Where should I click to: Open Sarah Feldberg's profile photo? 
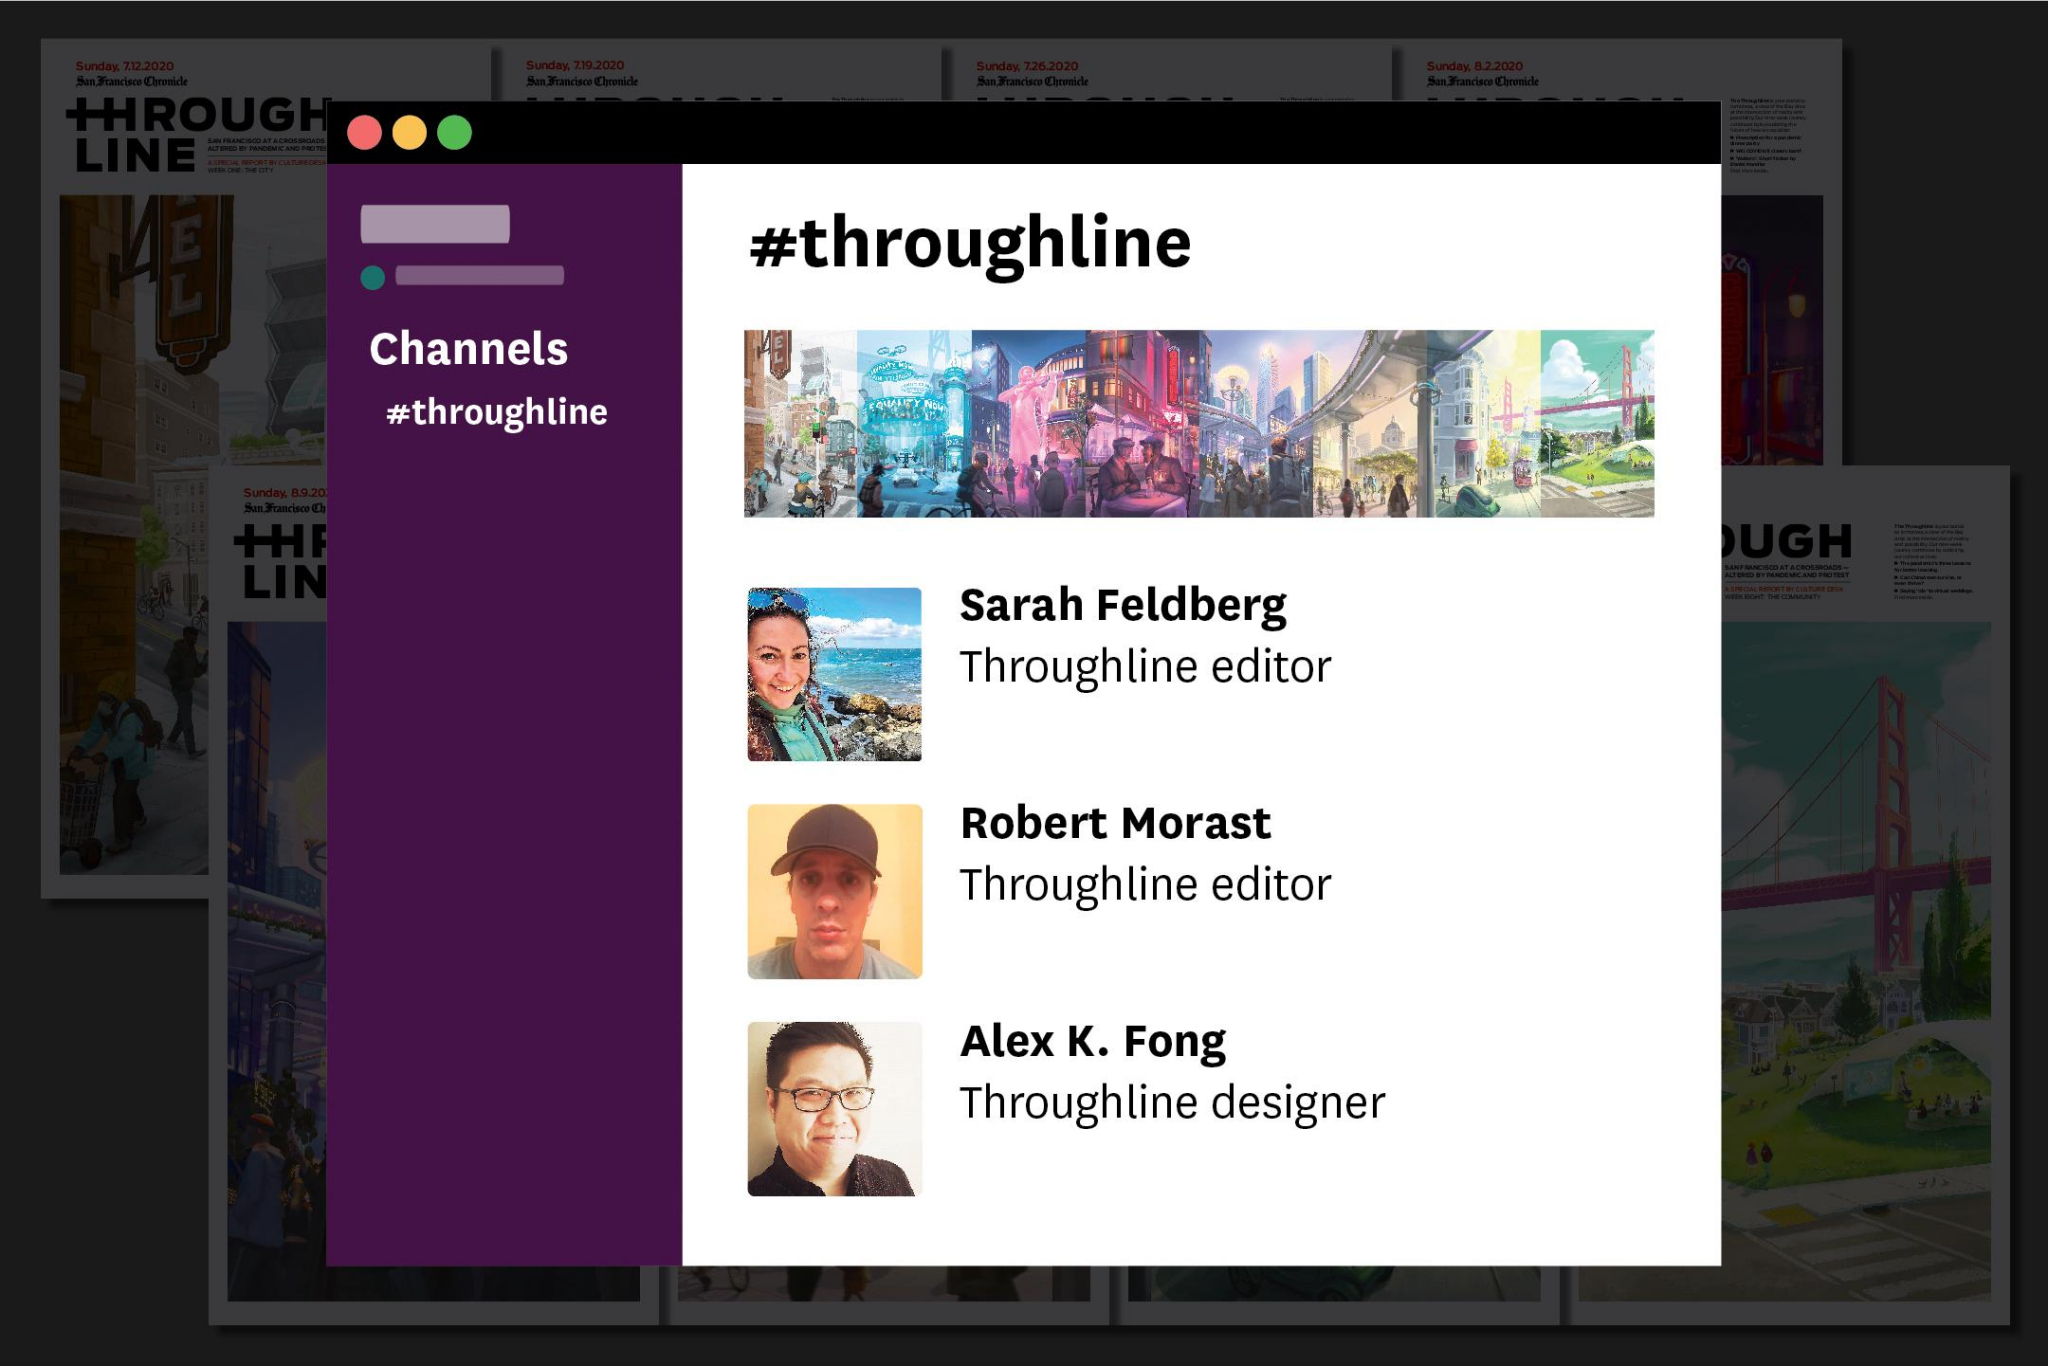[x=834, y=674]
